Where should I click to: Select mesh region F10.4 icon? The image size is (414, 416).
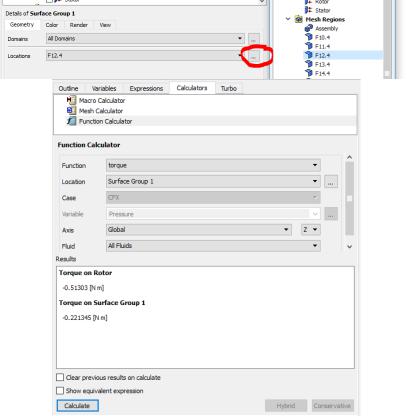[x=309, y=37]
